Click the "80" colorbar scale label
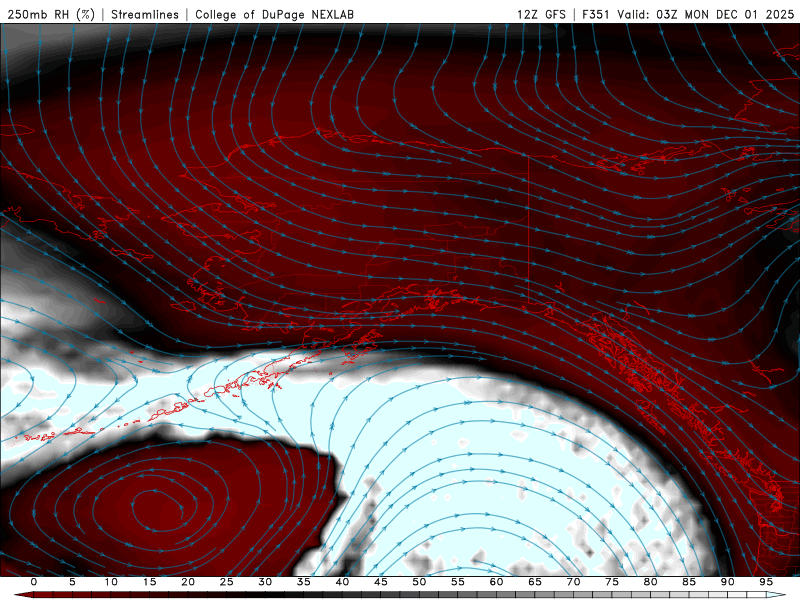Image resolution: width=800 pixels, height=600 pixels. coord(651,582)
